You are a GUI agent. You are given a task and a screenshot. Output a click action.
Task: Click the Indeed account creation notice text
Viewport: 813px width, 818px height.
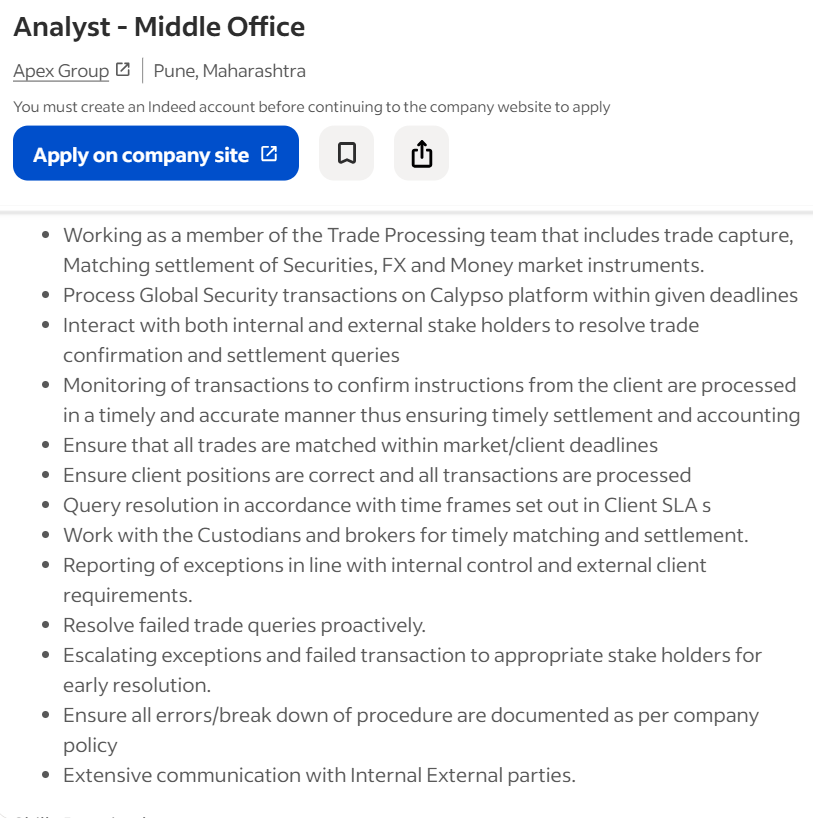311,107
